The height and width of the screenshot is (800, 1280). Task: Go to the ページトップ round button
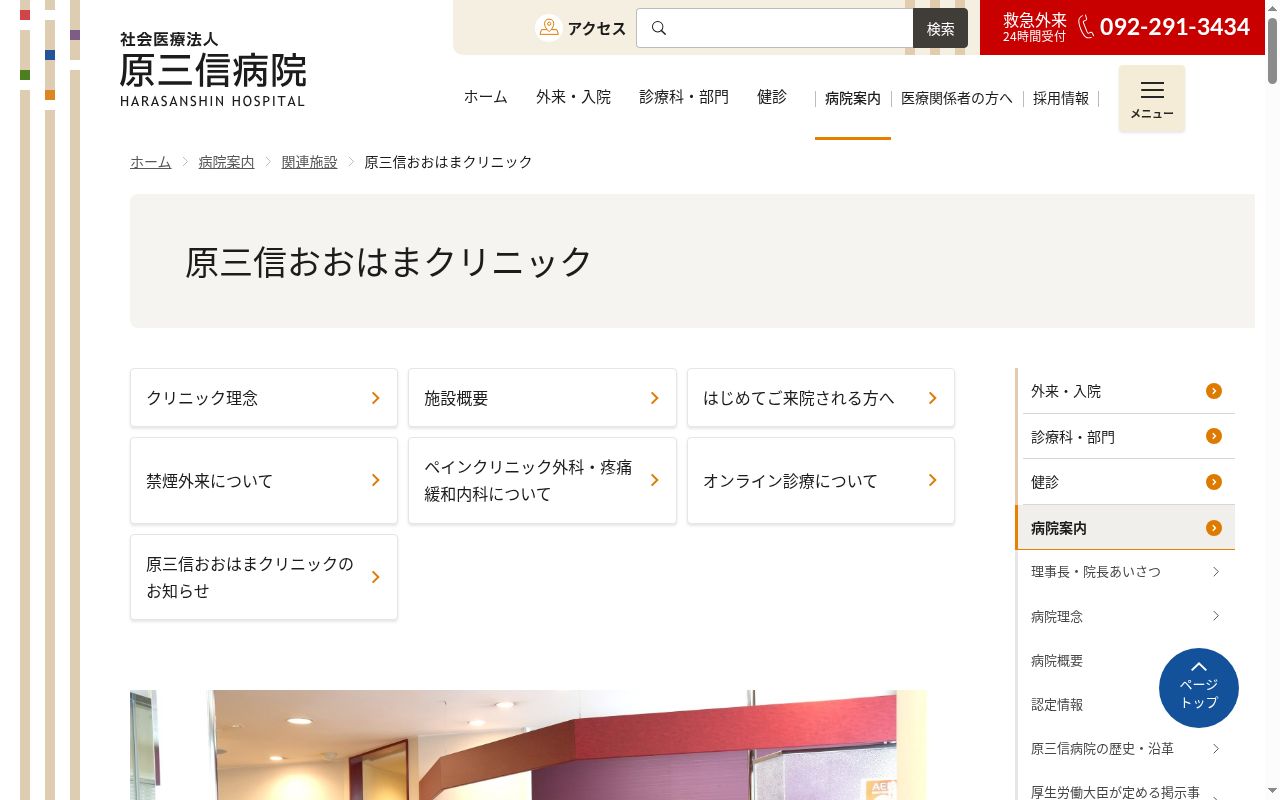(1199, 688)
